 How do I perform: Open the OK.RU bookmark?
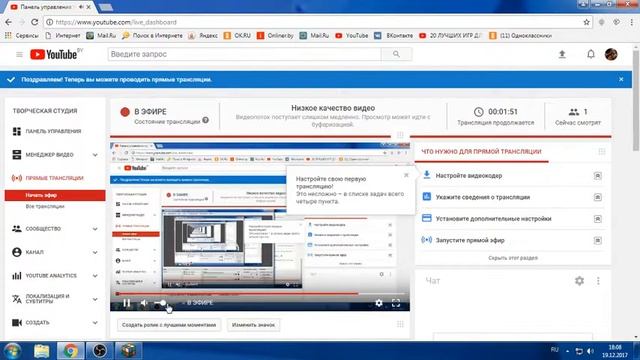(x=237, y=36)
